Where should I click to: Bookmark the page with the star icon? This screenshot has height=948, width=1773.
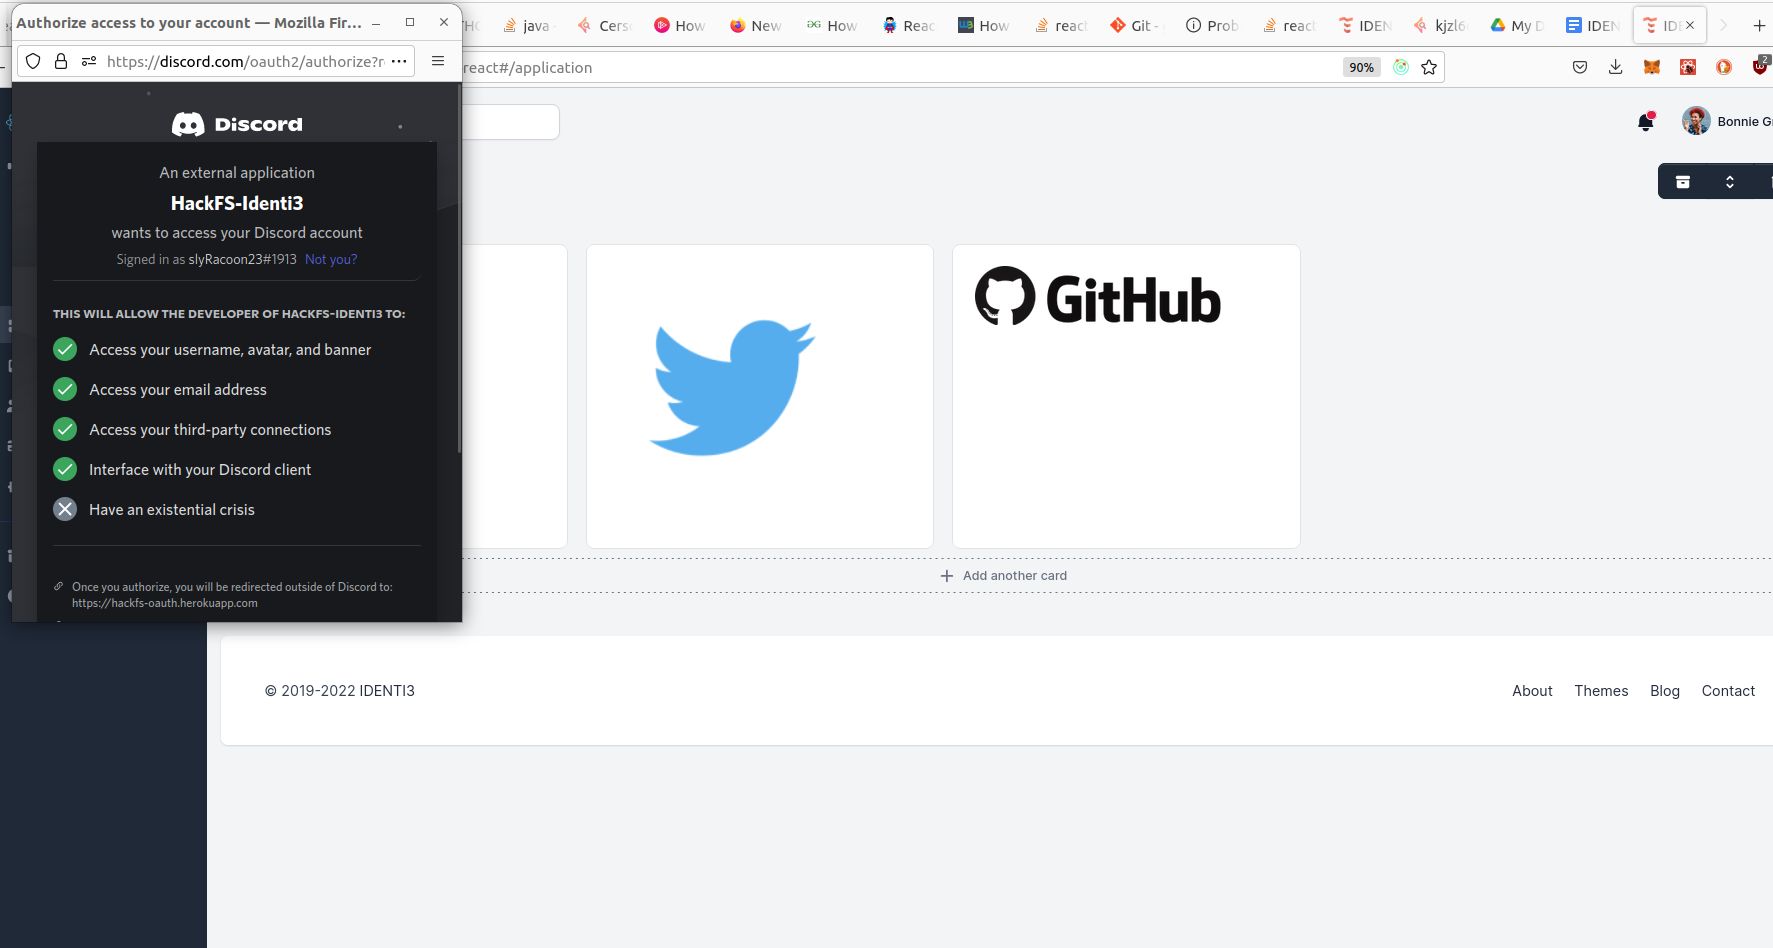[1429, 67]
